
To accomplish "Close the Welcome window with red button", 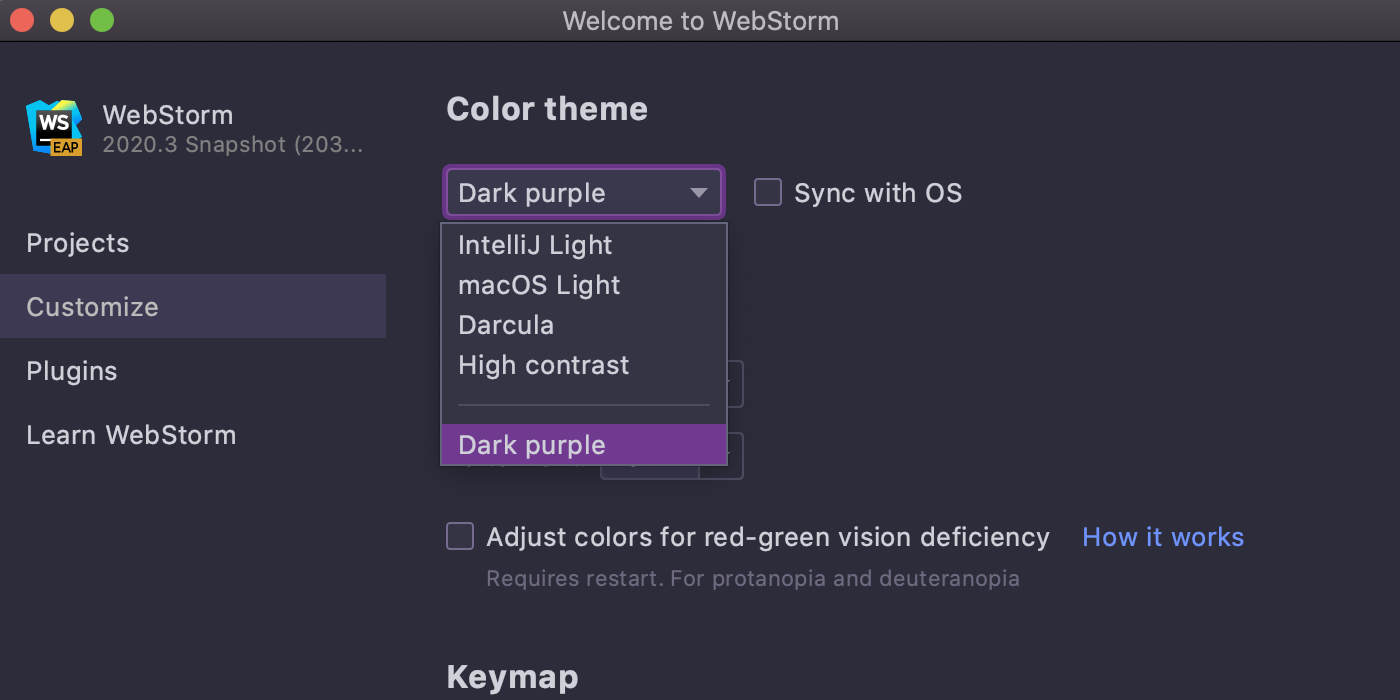I will [22, 20].
